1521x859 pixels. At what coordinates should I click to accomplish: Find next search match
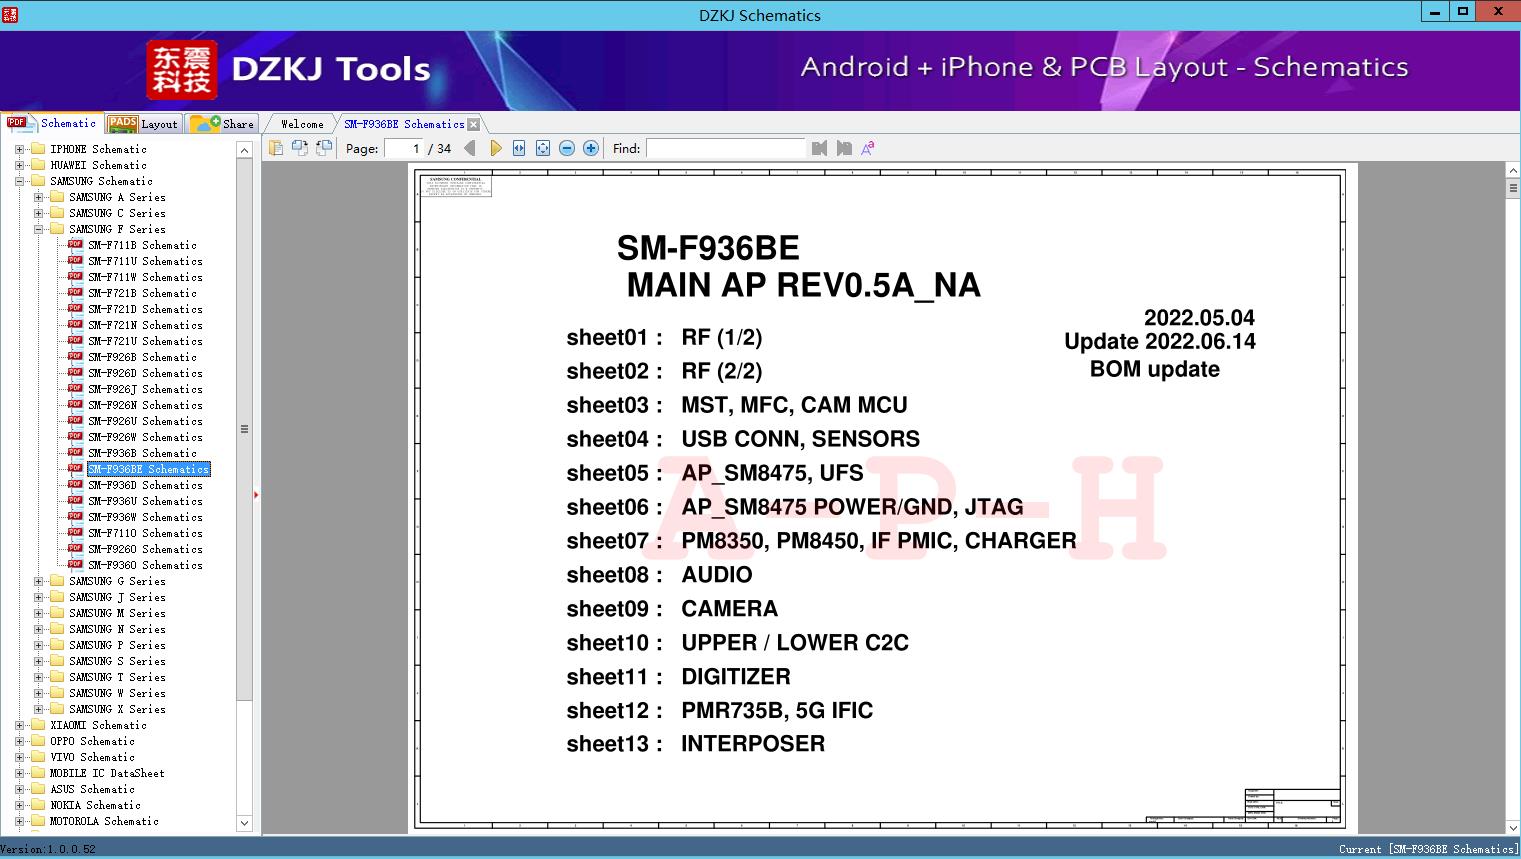[844, 148]
